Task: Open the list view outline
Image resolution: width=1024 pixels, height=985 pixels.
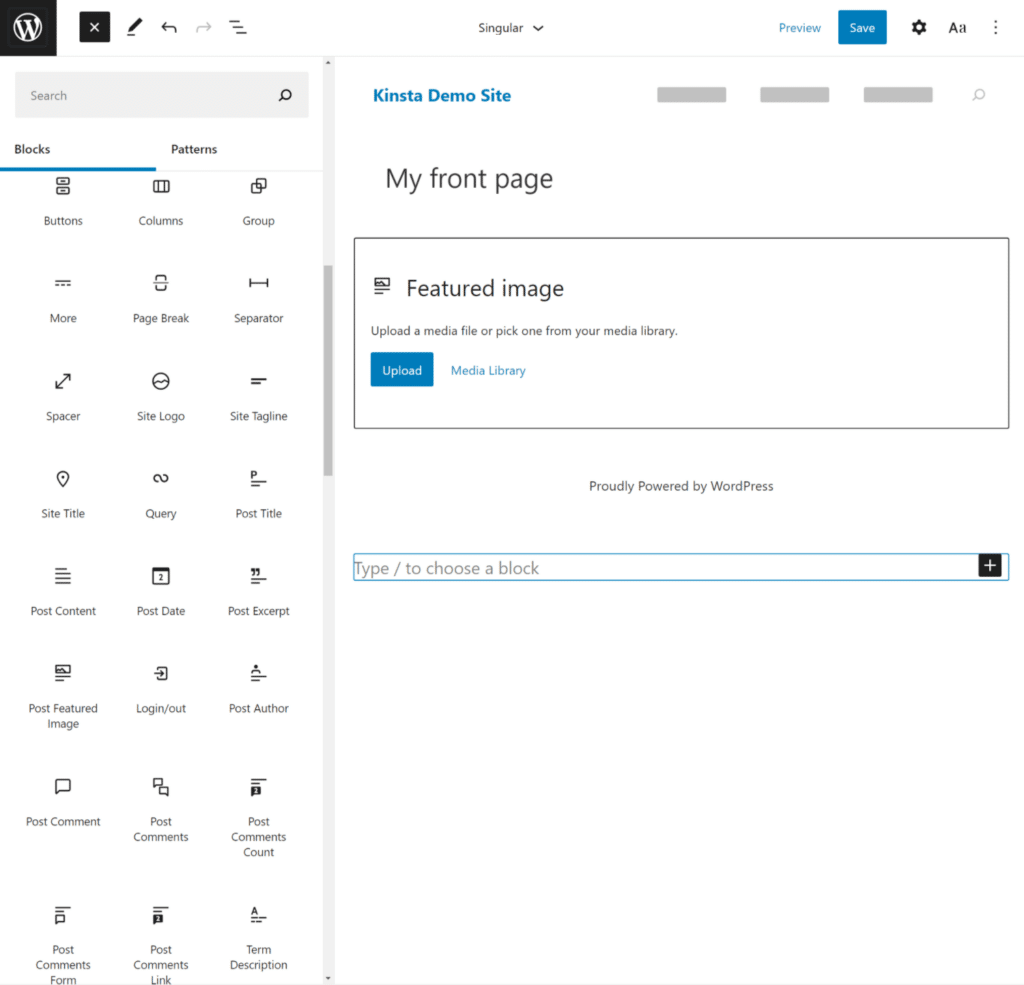Action: click(237, 27)
